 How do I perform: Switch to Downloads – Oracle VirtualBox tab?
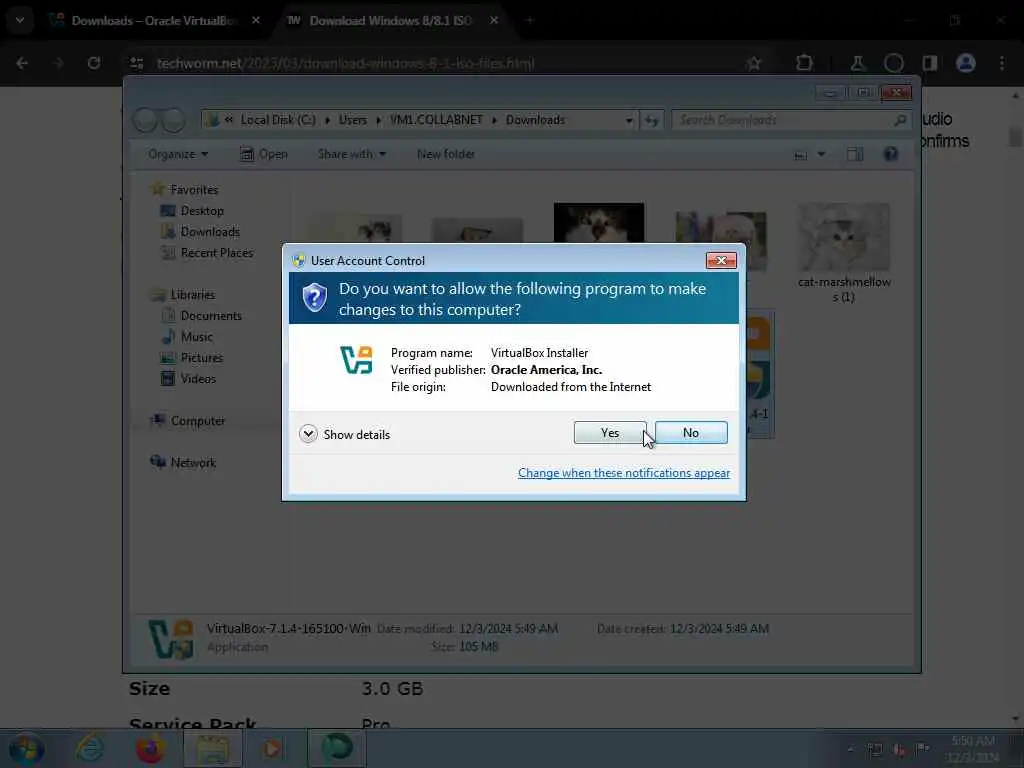[155, 21]
